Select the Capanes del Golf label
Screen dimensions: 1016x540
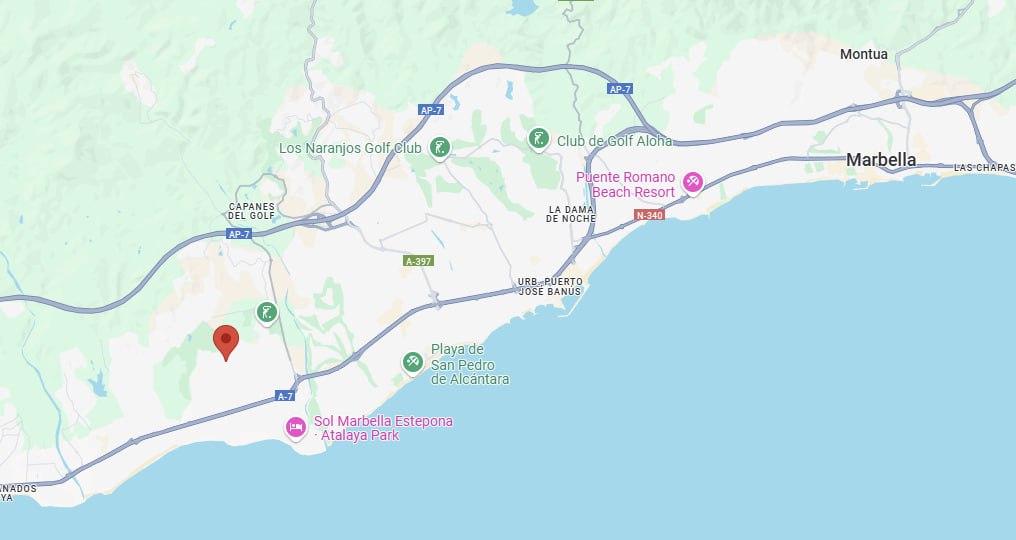click(251, 211)
